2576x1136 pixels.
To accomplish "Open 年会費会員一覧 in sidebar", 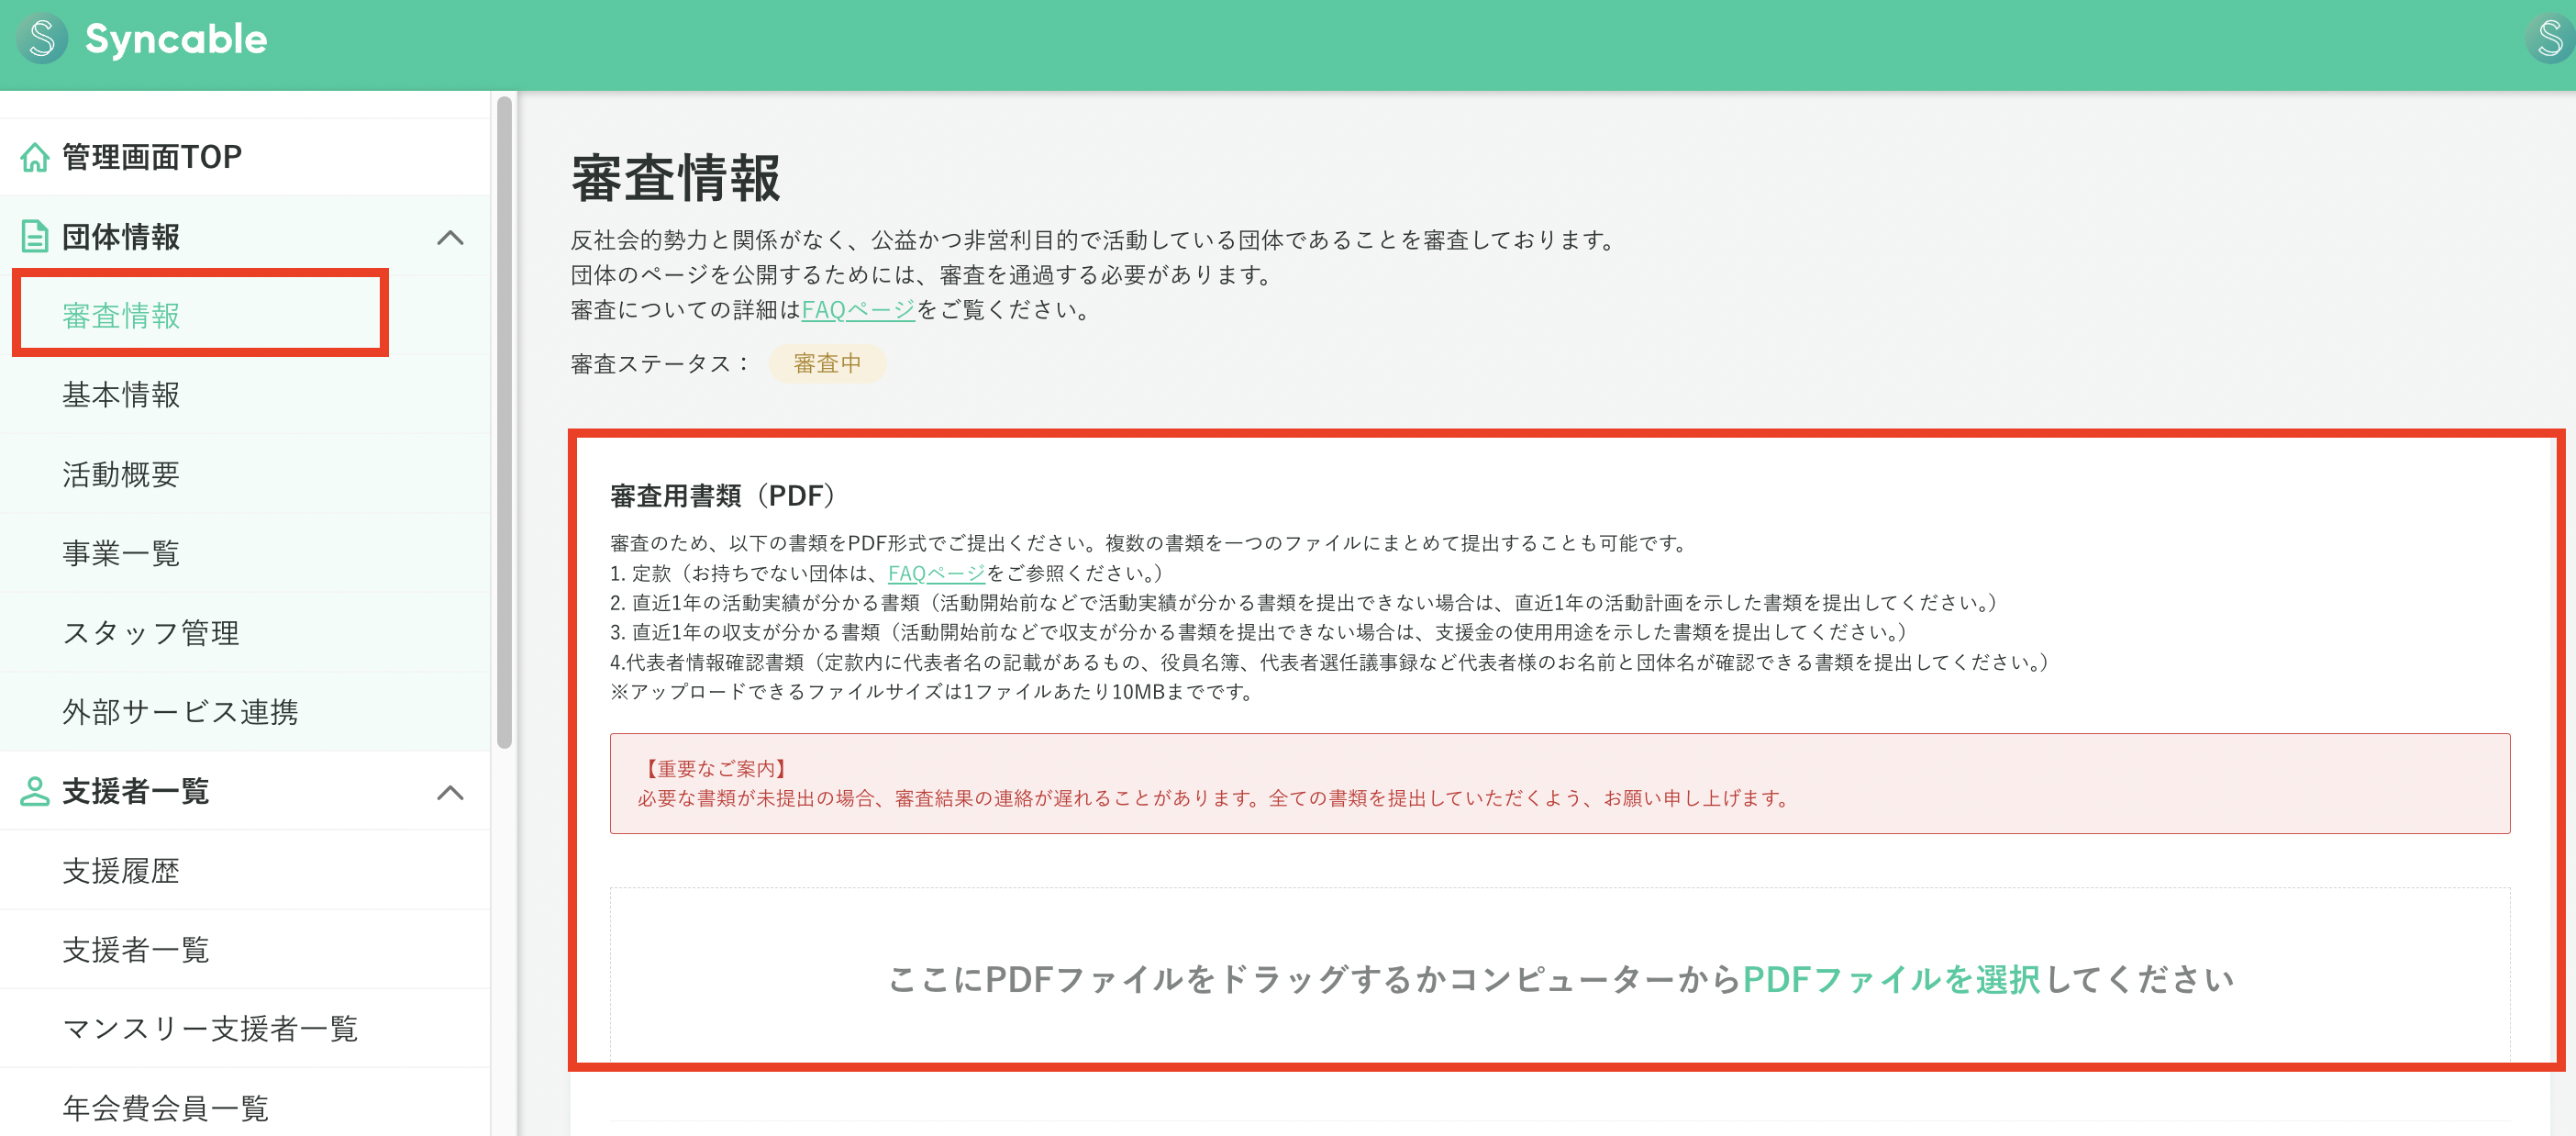I will tap(165, 1107).
